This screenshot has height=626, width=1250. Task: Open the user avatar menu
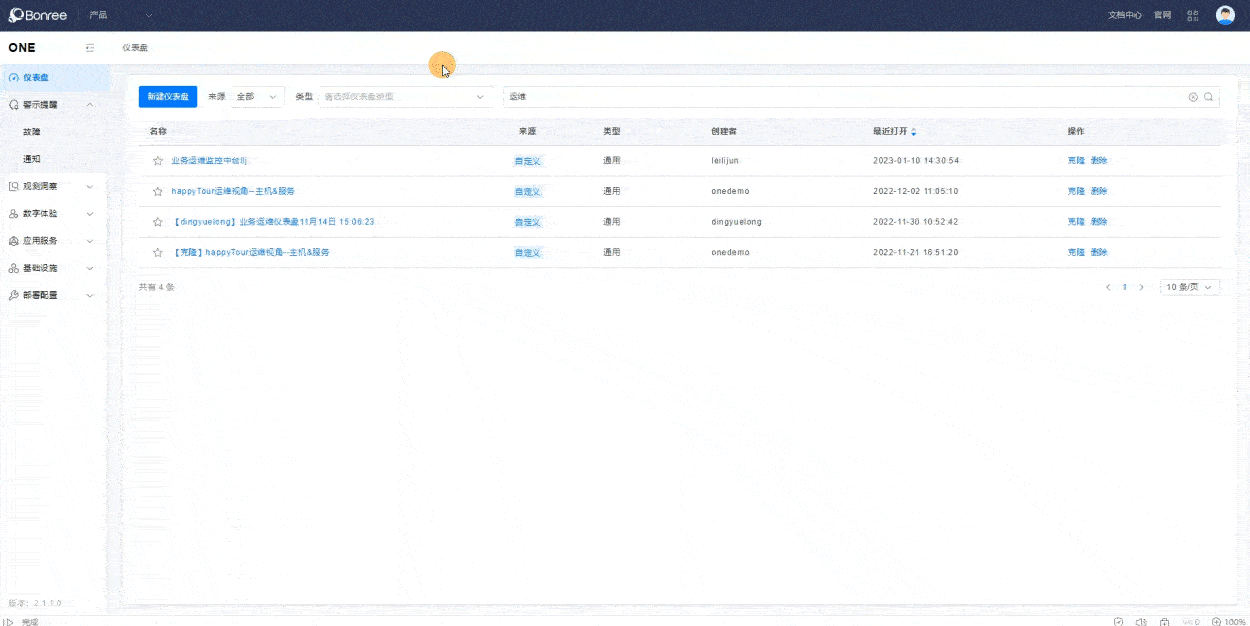(x=1225, y=15)
